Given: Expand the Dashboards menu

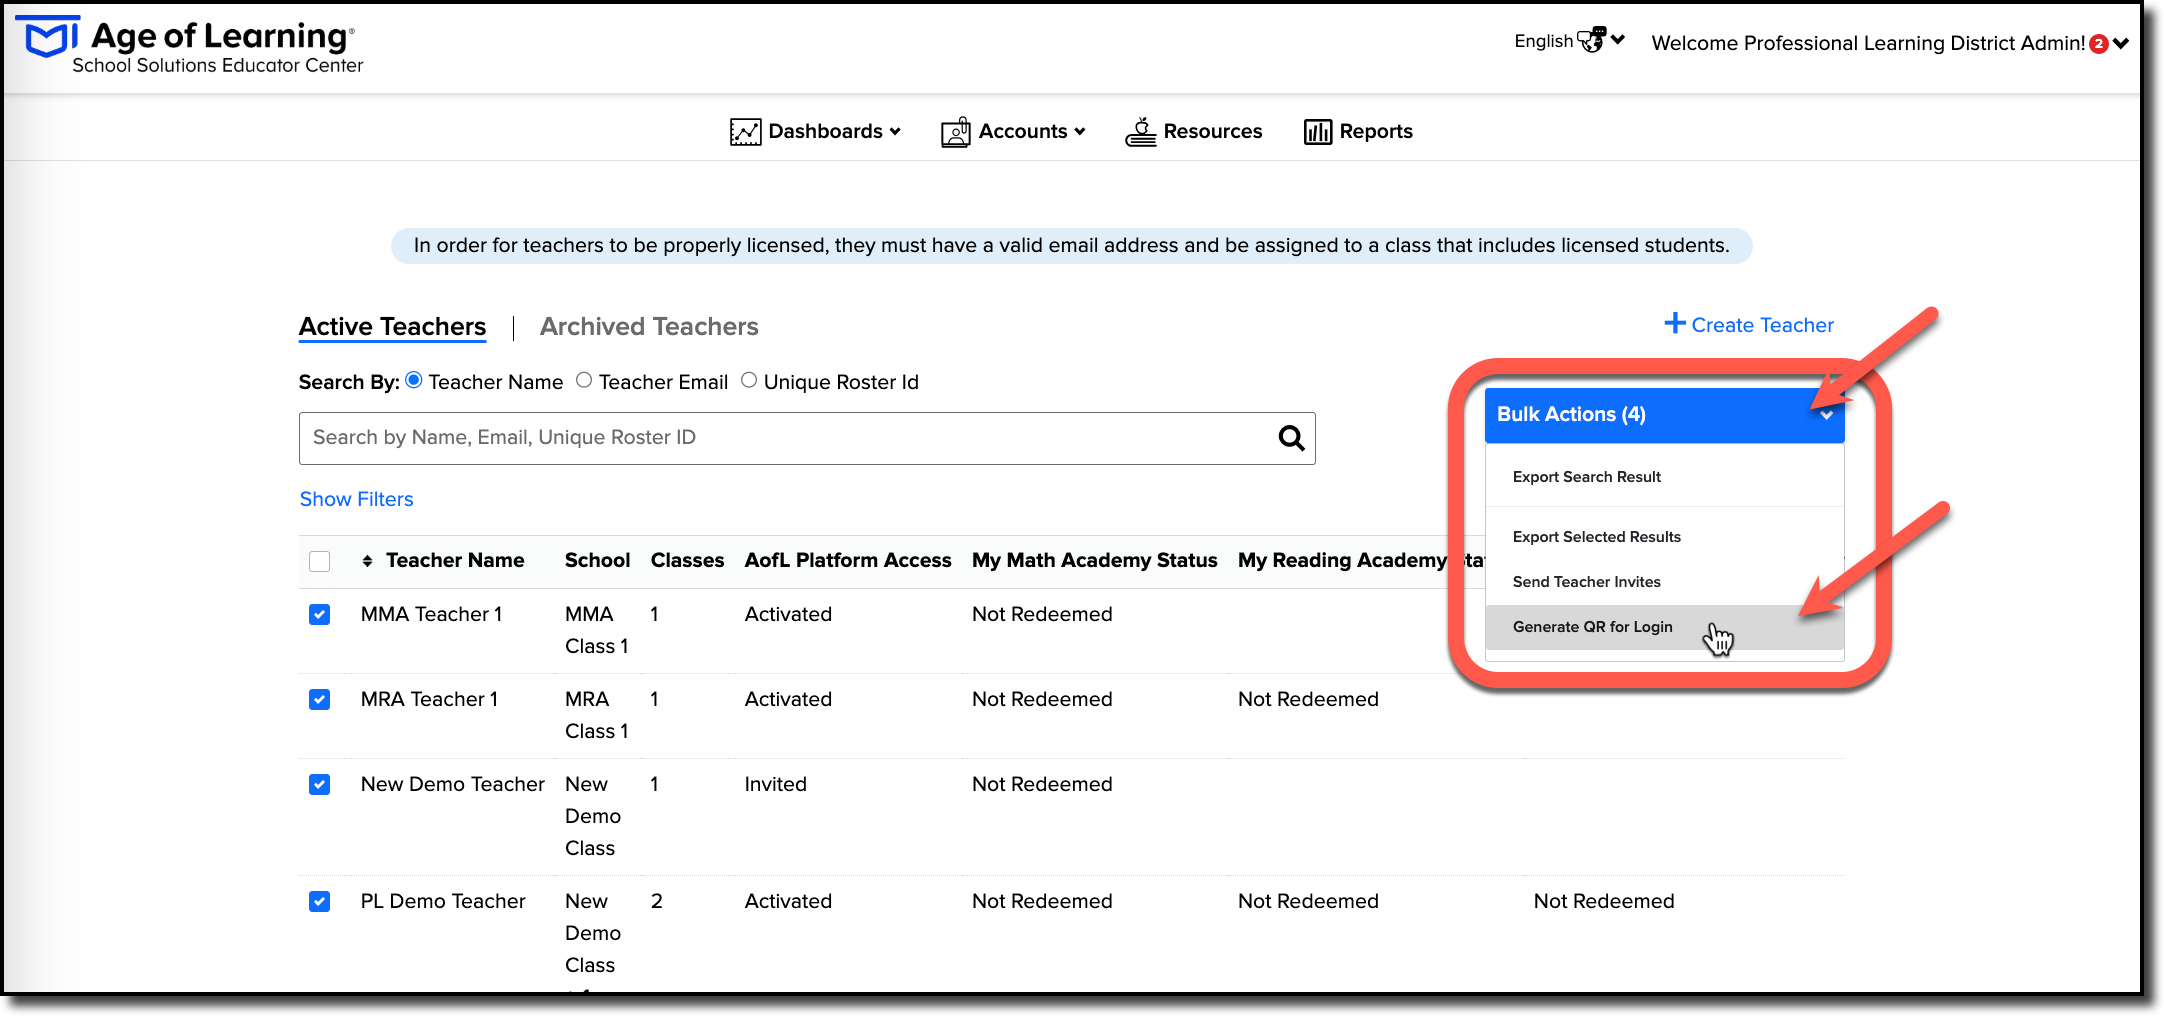Looking at the screenshot, I should (816, 132).
